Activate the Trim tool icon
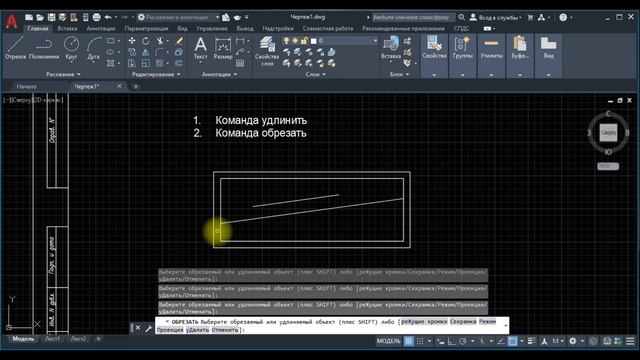 [160, 41]
